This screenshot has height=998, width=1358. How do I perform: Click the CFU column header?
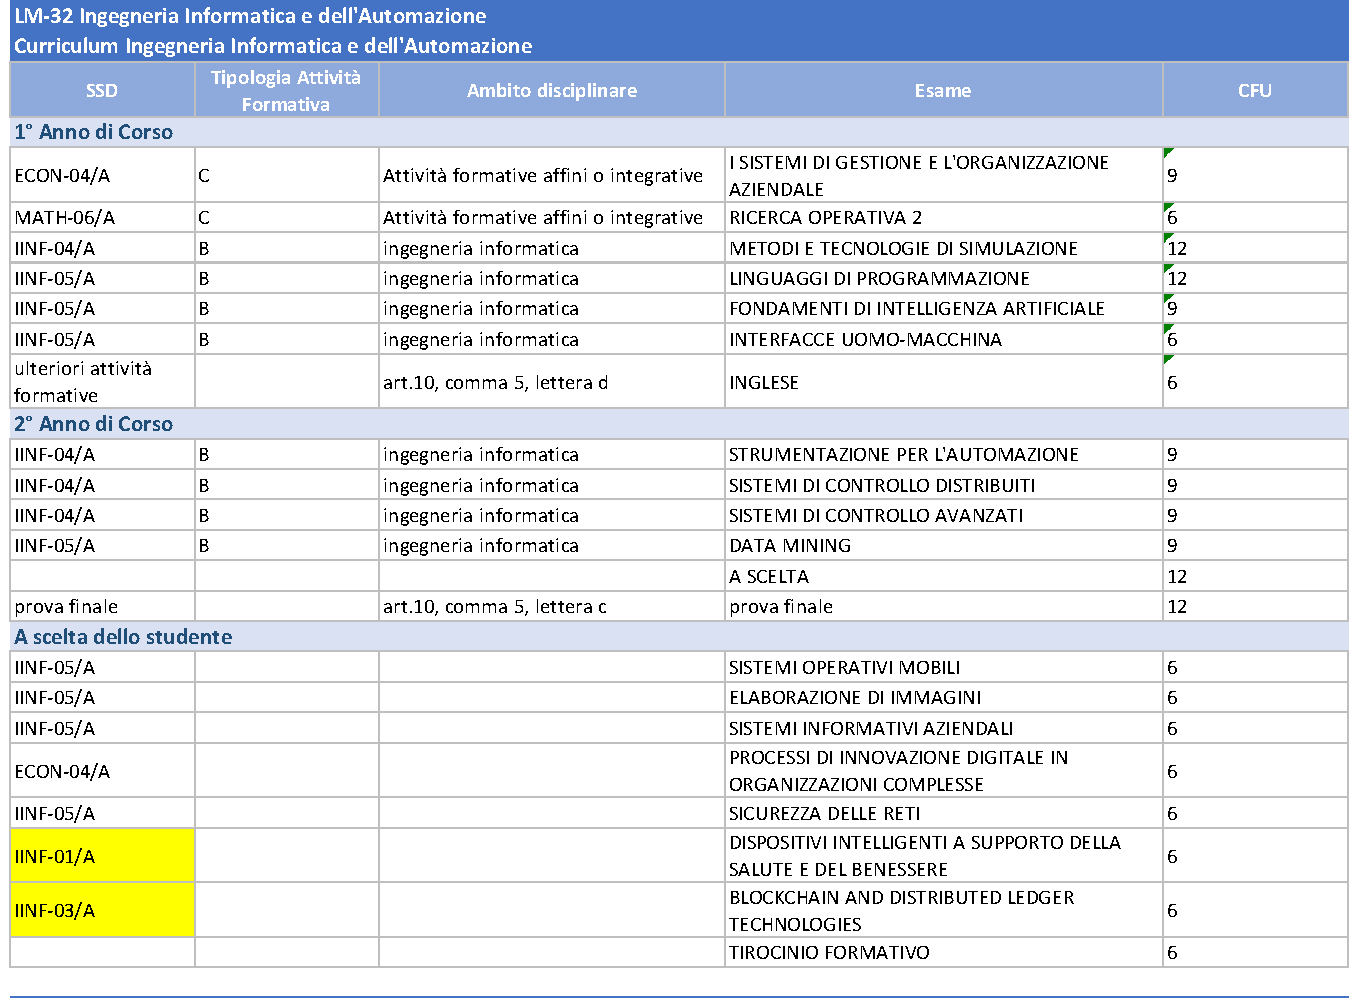click(1255, 90)
